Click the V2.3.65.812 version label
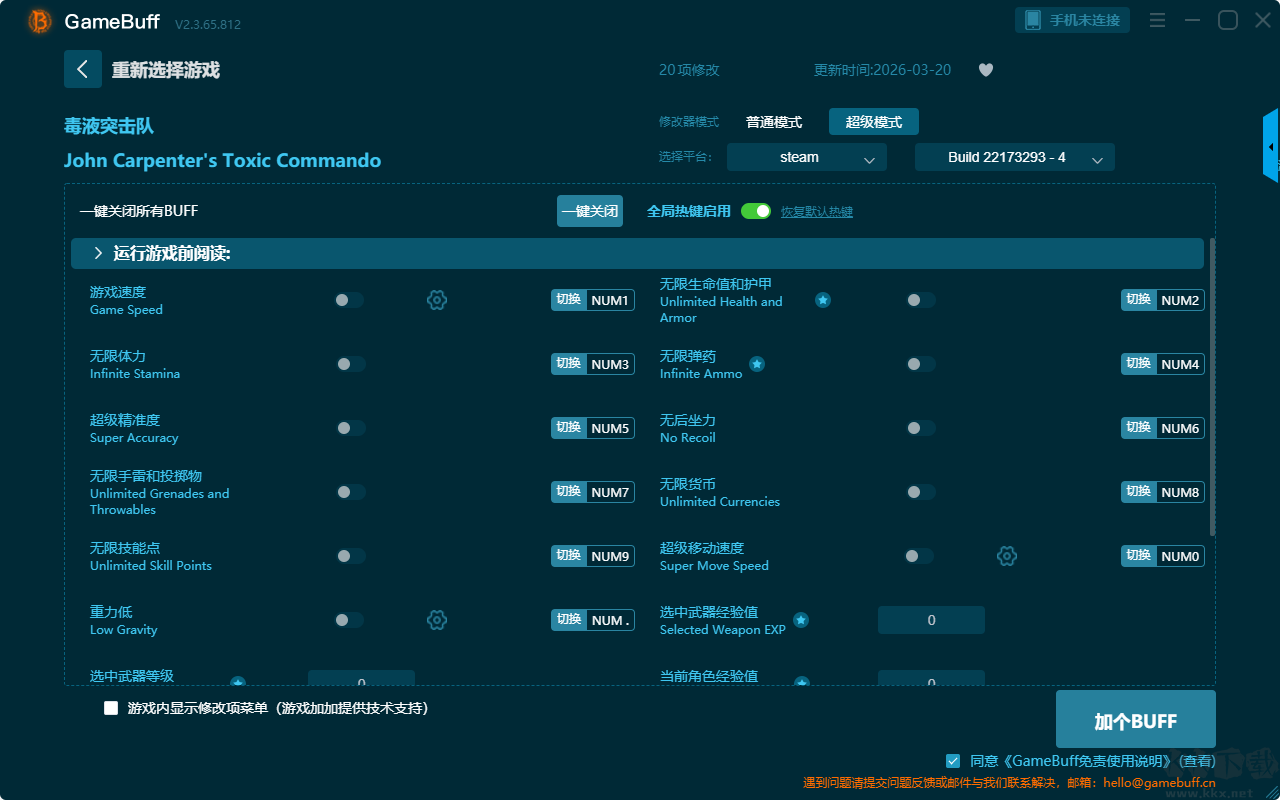1280x800 pixels. (x=208, y=24)
